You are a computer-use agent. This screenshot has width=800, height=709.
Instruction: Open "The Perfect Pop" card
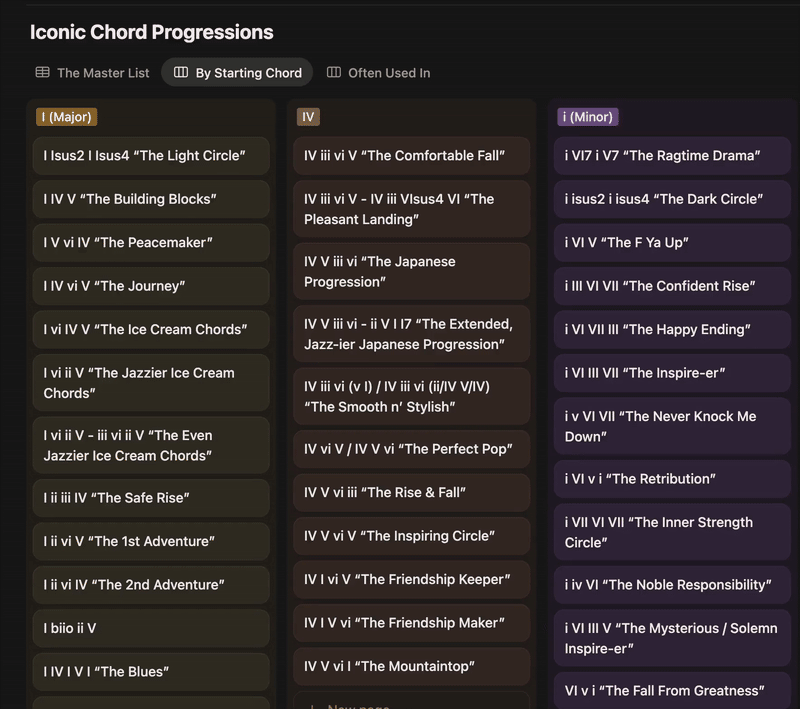pyautogui.click(x=411, y=450)
